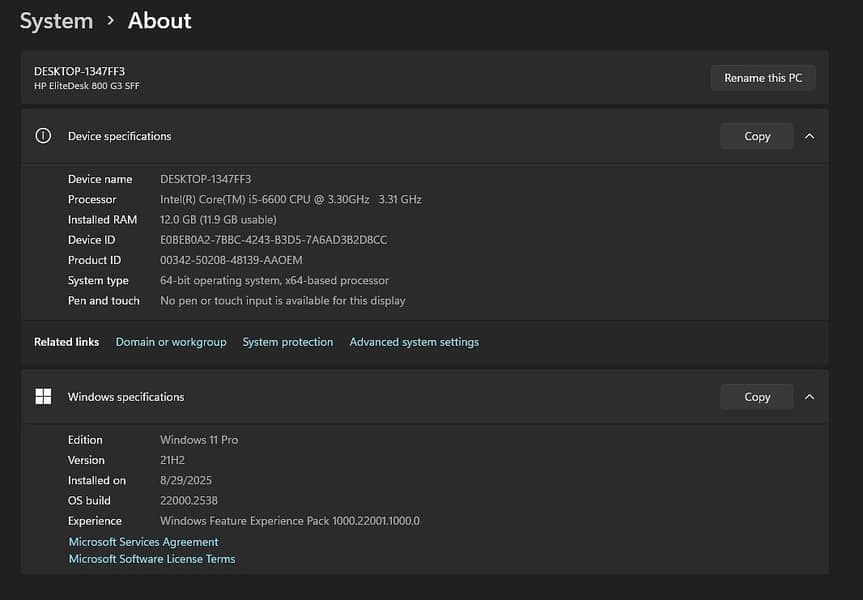Click the 22000.2538 build number
Viewport: 863px width, 600px height.
pos(189,500)
